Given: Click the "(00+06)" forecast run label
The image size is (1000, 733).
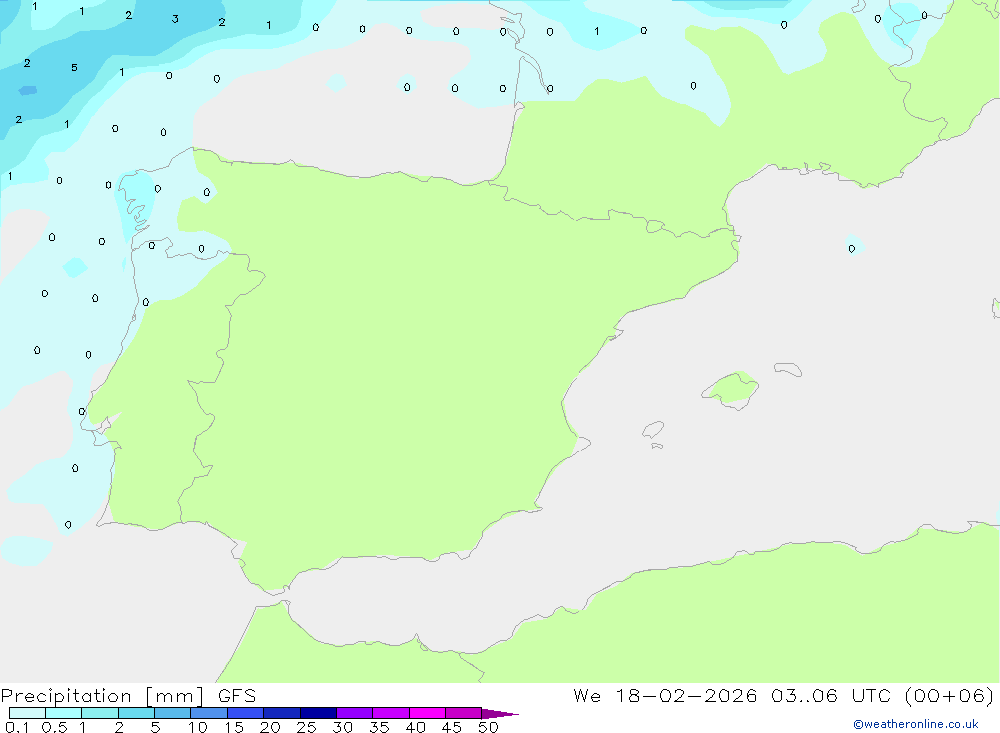Looking at the screenshot, I should click(949, 696).
